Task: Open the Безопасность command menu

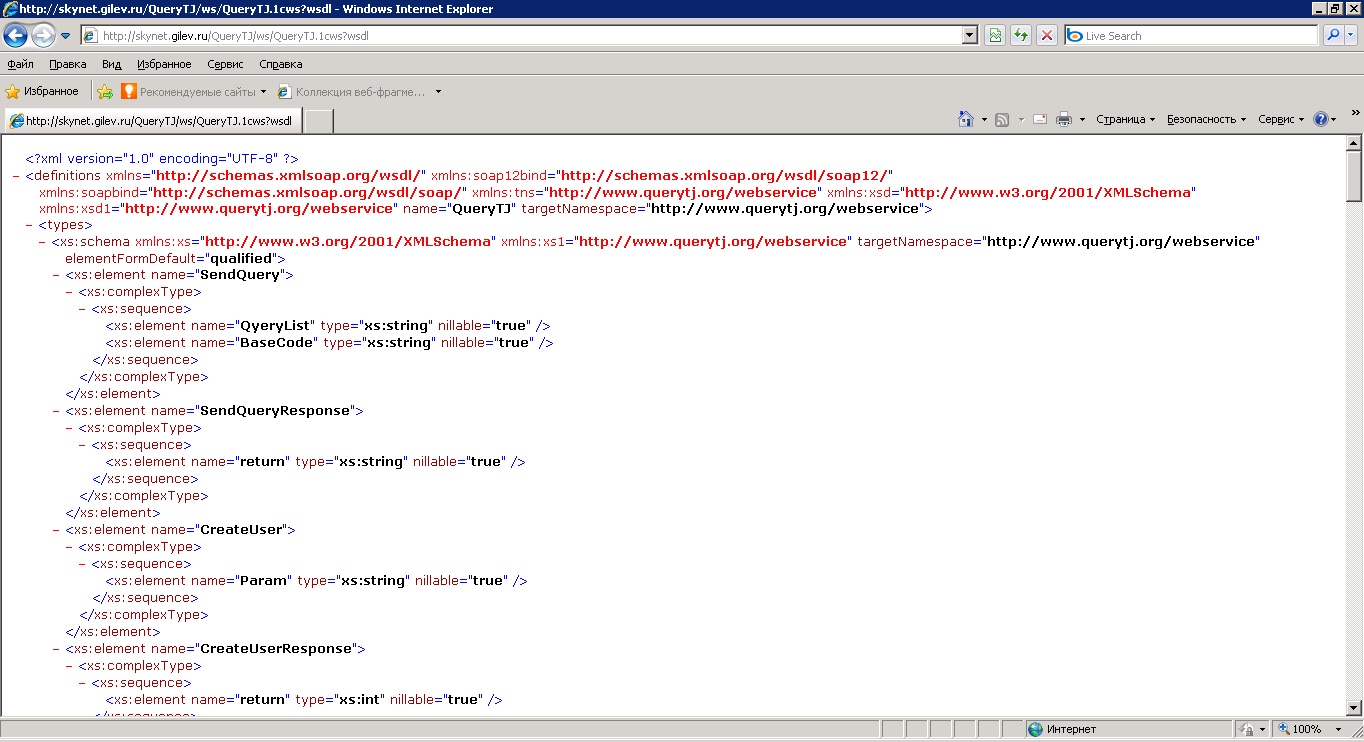Action: (1207, 119)
